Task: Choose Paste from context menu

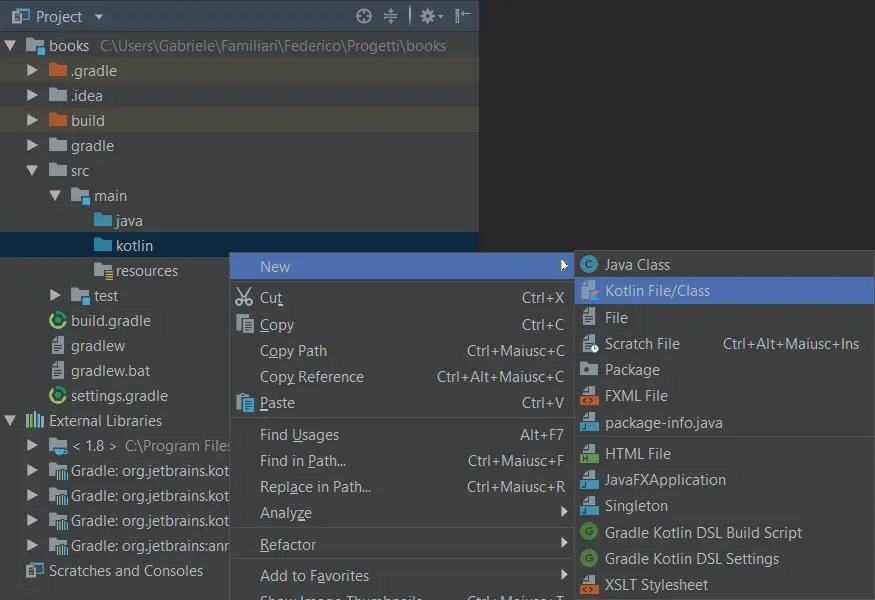Action: tap(401, 402)
